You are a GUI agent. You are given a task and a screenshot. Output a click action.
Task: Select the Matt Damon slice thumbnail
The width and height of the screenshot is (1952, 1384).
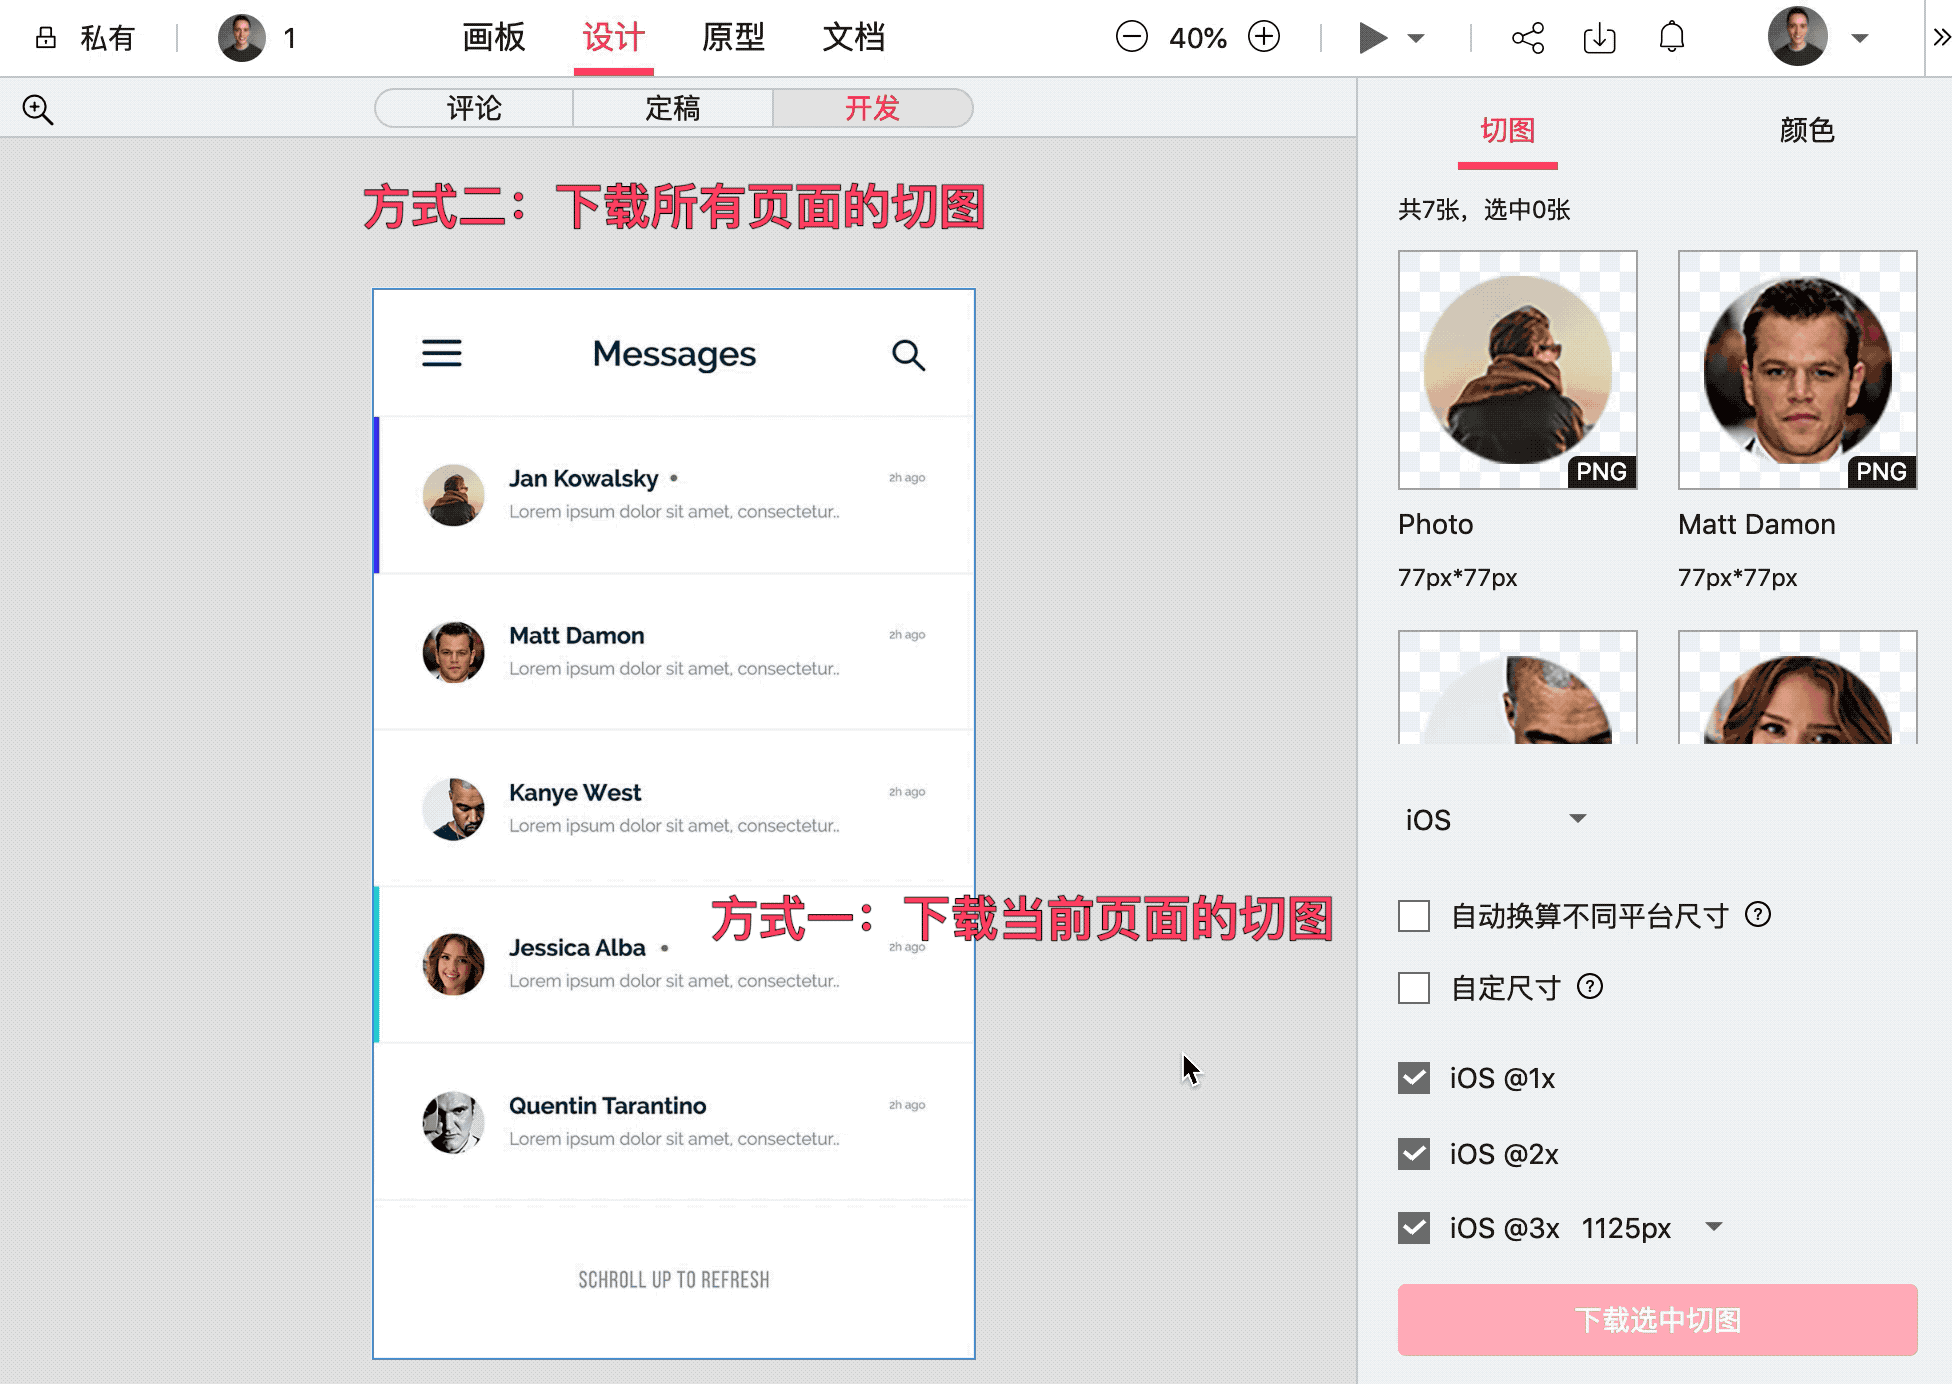click(1798, 370)
